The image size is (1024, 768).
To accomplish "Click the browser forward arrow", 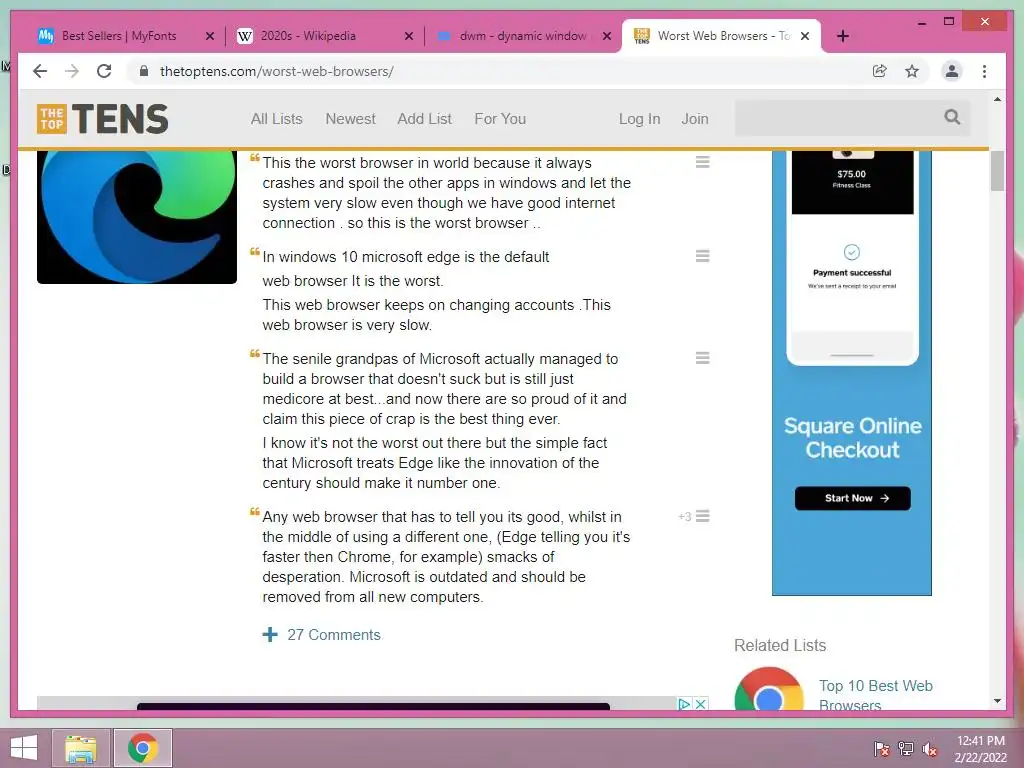I will click(72, 71).
